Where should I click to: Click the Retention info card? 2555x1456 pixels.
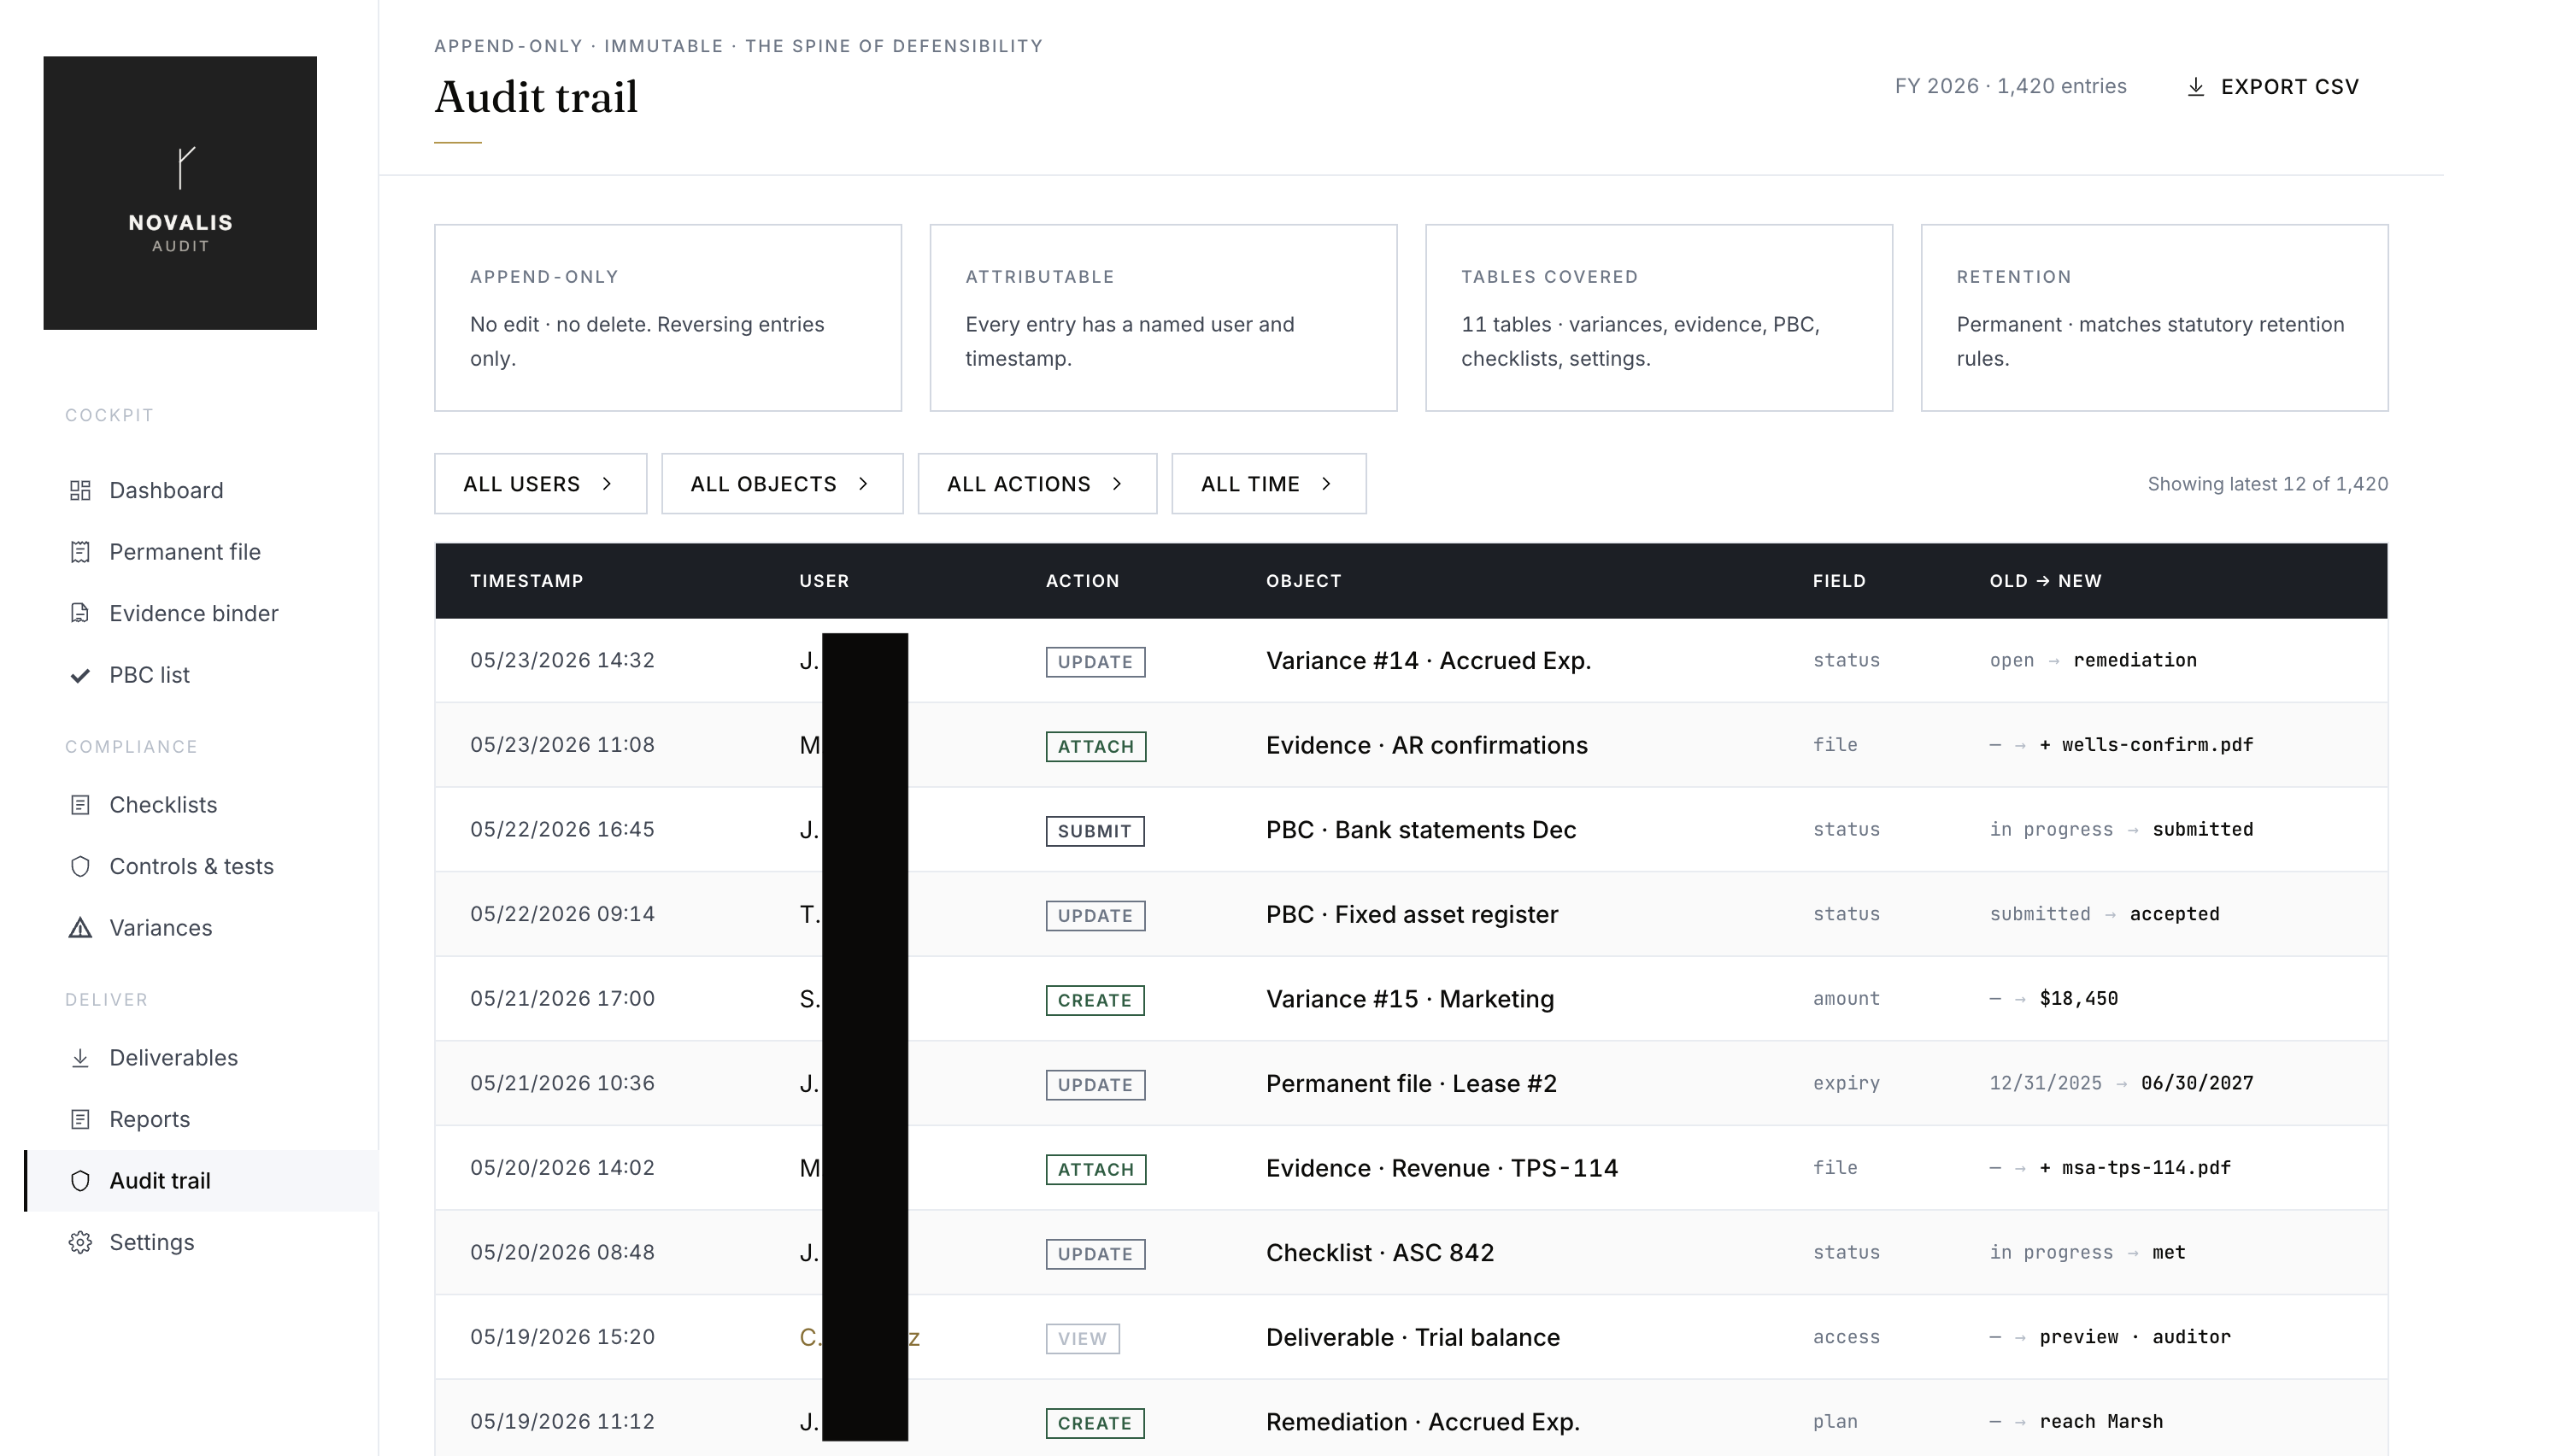[x=2154, y=318]
